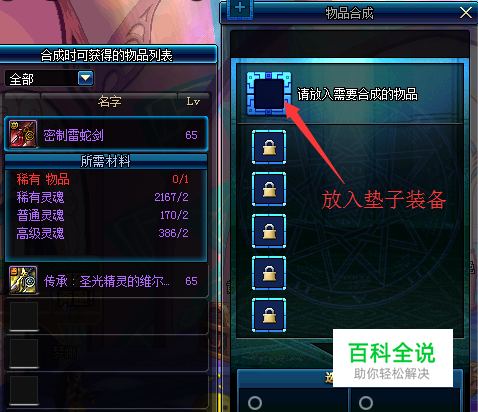This screenshot has height=412, width=478.
Task: Select the 密制雷蛇剑 list row
Action: (x=106, y=134)
